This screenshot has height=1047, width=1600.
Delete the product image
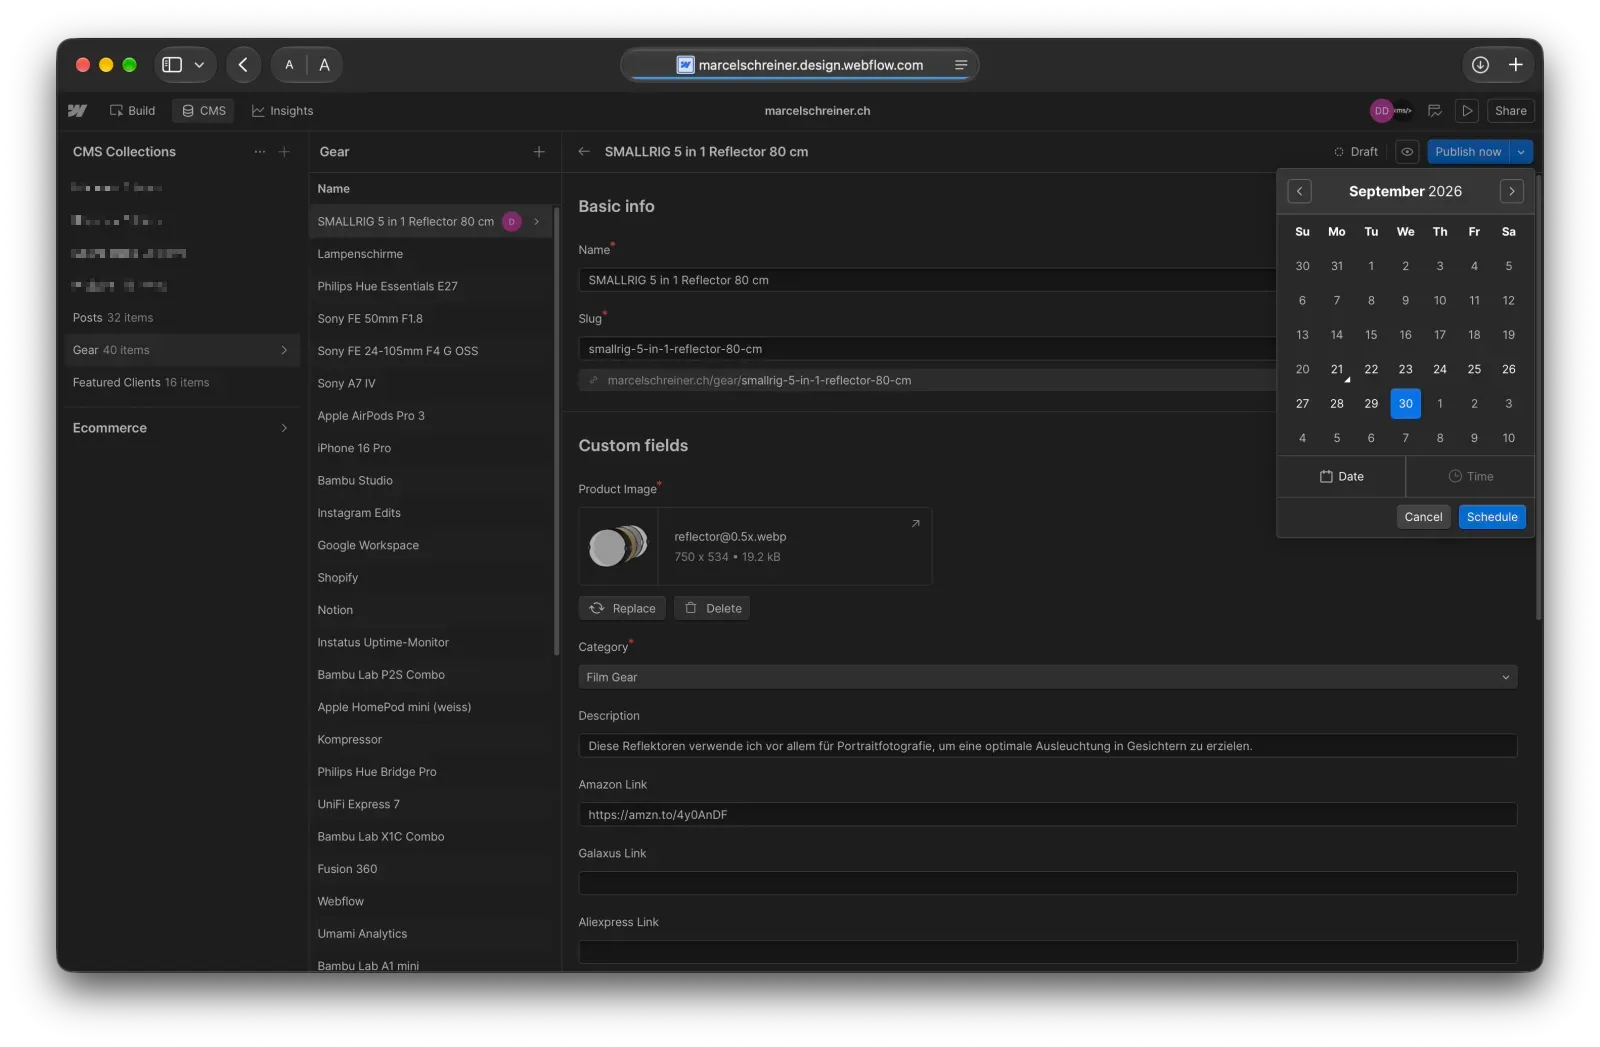click(712, 608)
